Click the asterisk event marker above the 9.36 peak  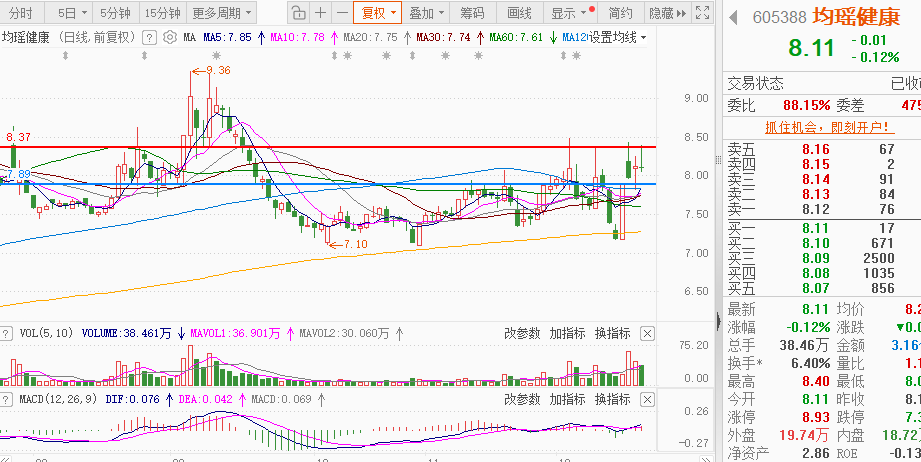pos(216,56)
